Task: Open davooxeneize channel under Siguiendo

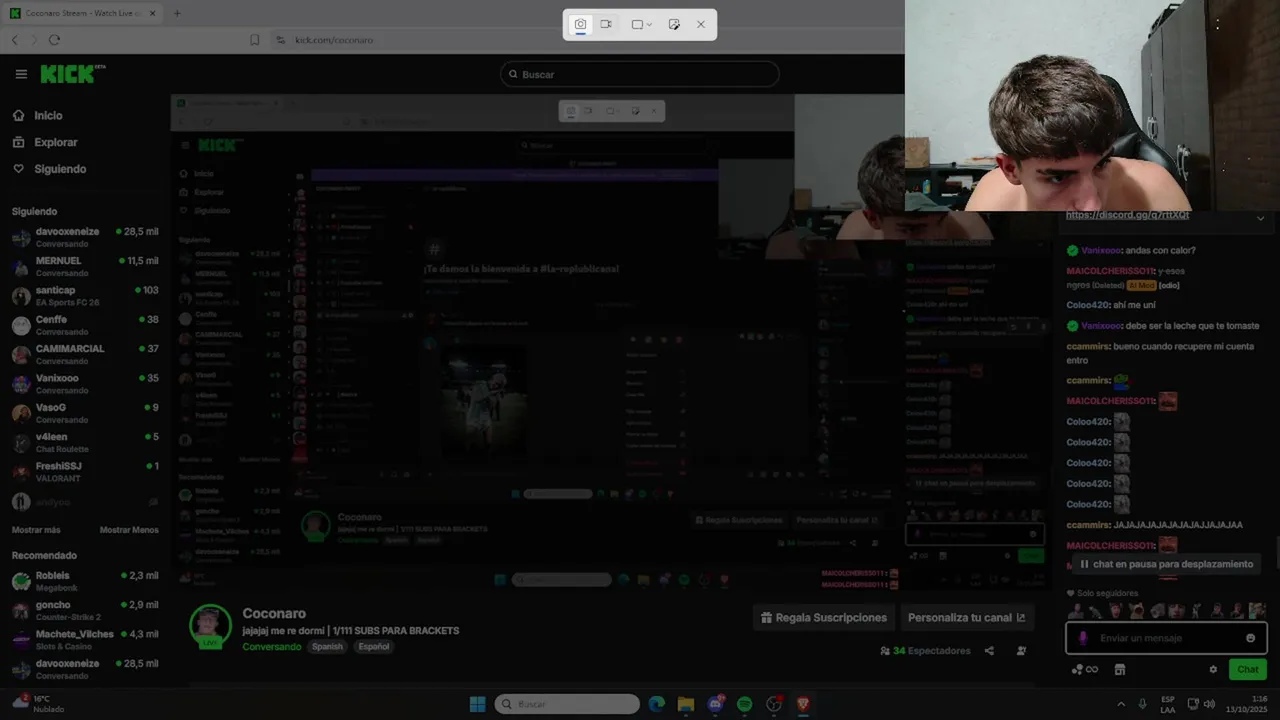Action: 84,237
